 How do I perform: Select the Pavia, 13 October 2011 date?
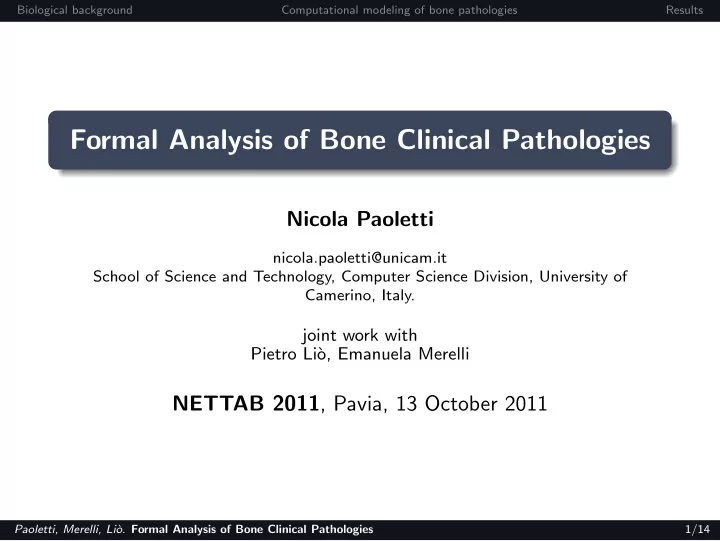tap(440, 404)
